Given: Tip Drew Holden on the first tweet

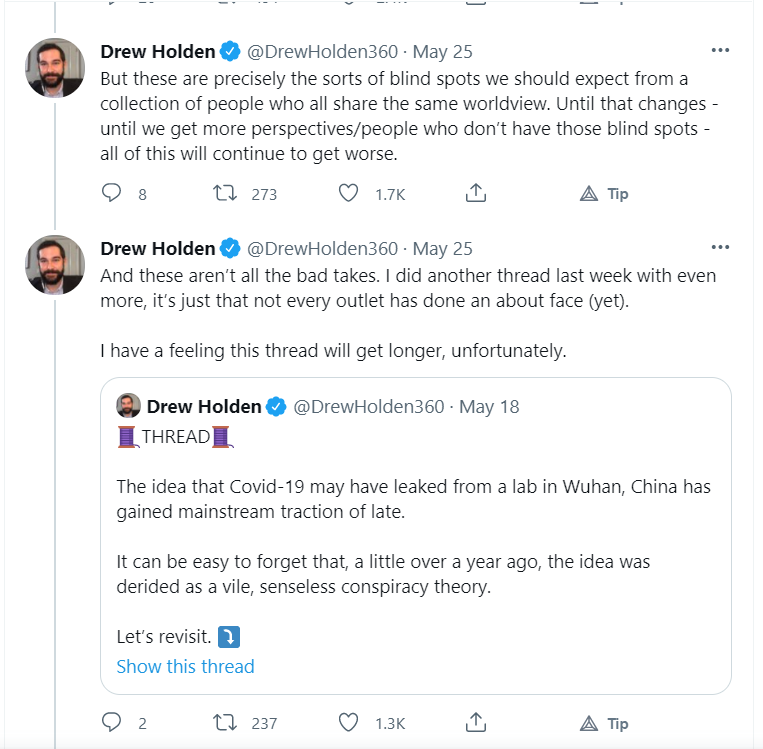Looking at the screenshot, I should (x=605, y=194).
